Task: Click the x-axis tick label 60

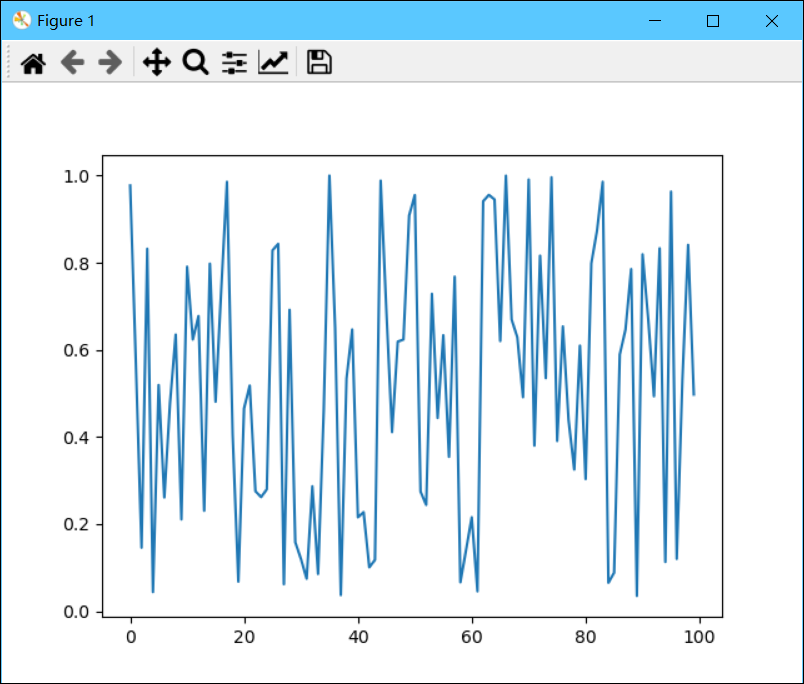Action: coord(472,637)
